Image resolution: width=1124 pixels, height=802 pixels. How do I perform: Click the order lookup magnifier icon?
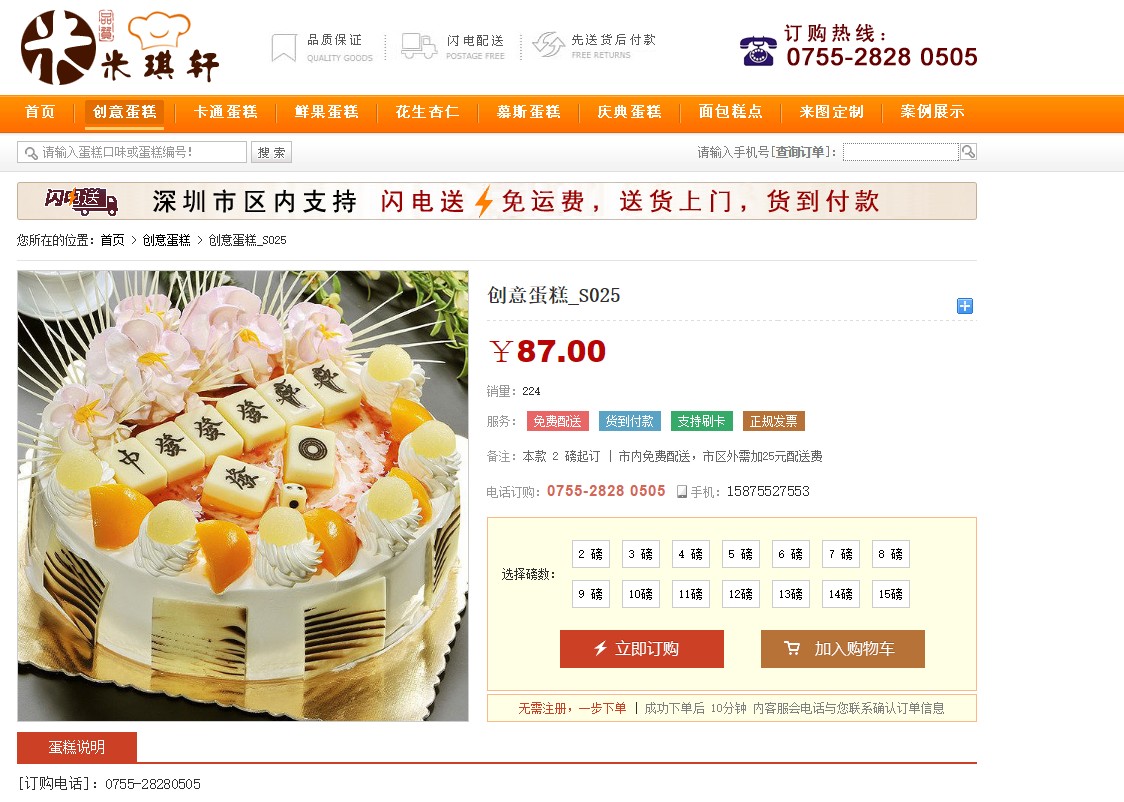[968, 152]
